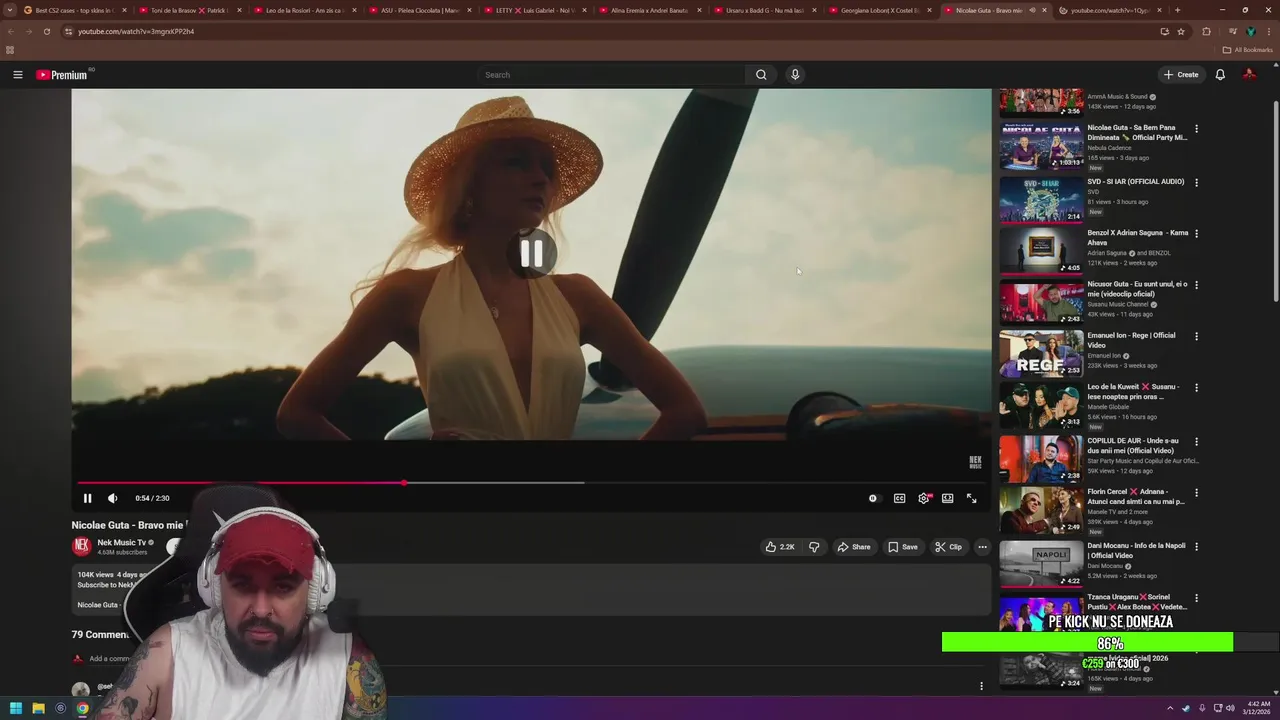Screen dimensions: 1280x720
Task: Click the page vertical scrollbar
Action: click(1275, 200)
